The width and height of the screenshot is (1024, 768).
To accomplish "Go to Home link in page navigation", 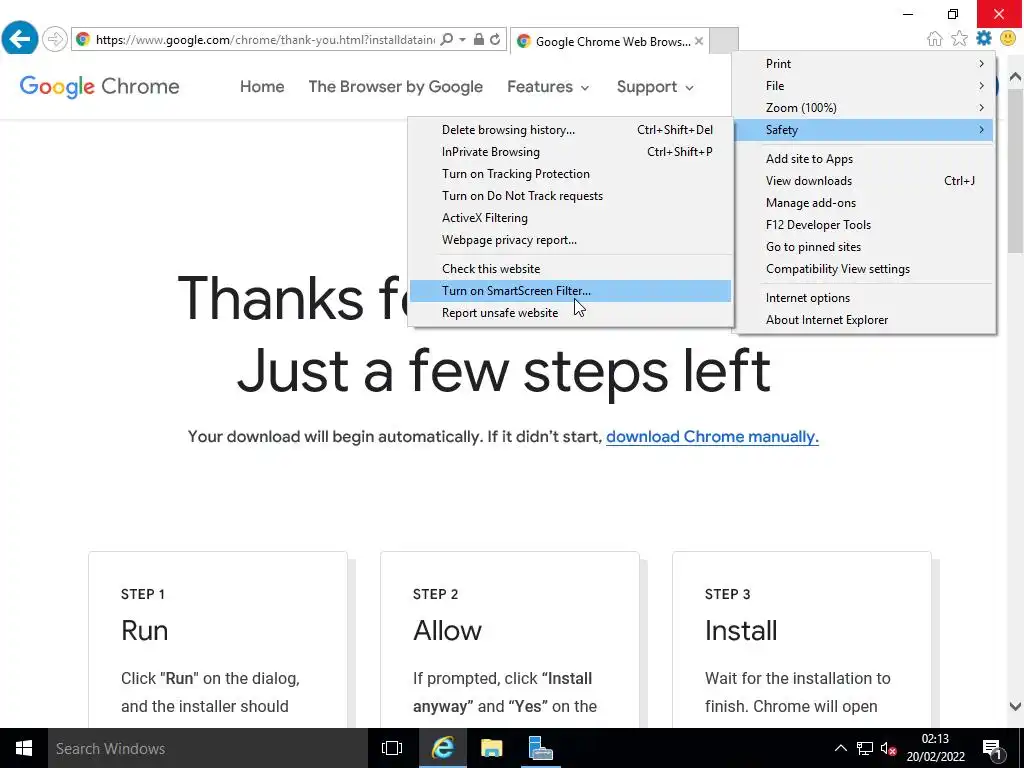I will tap(262, 87).
